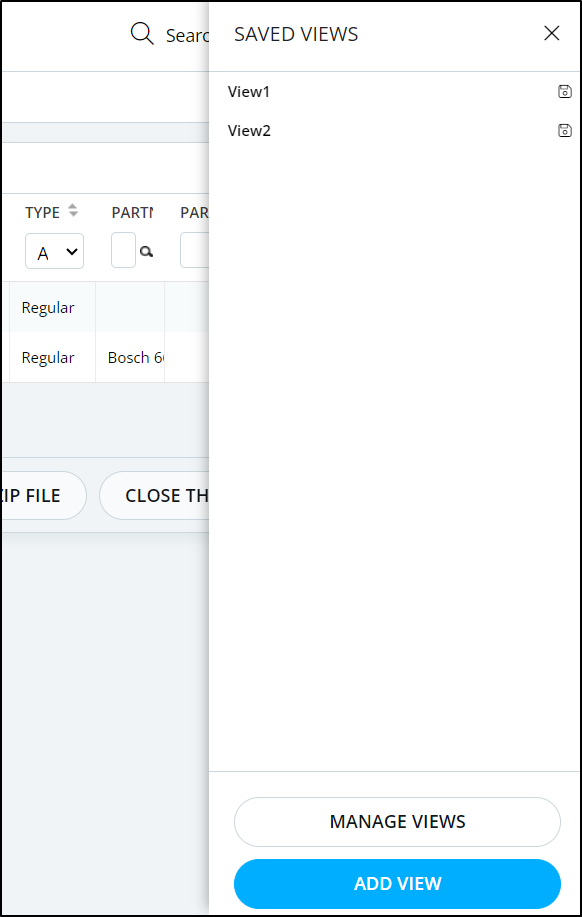Click the TYPE column header
Viewport: 582px width, 917px height.
[x=43, y=212]
